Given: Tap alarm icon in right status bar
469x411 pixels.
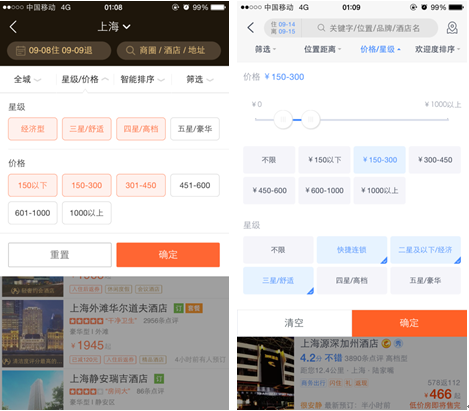Looking at the screenshot, I should pos(424,7).
